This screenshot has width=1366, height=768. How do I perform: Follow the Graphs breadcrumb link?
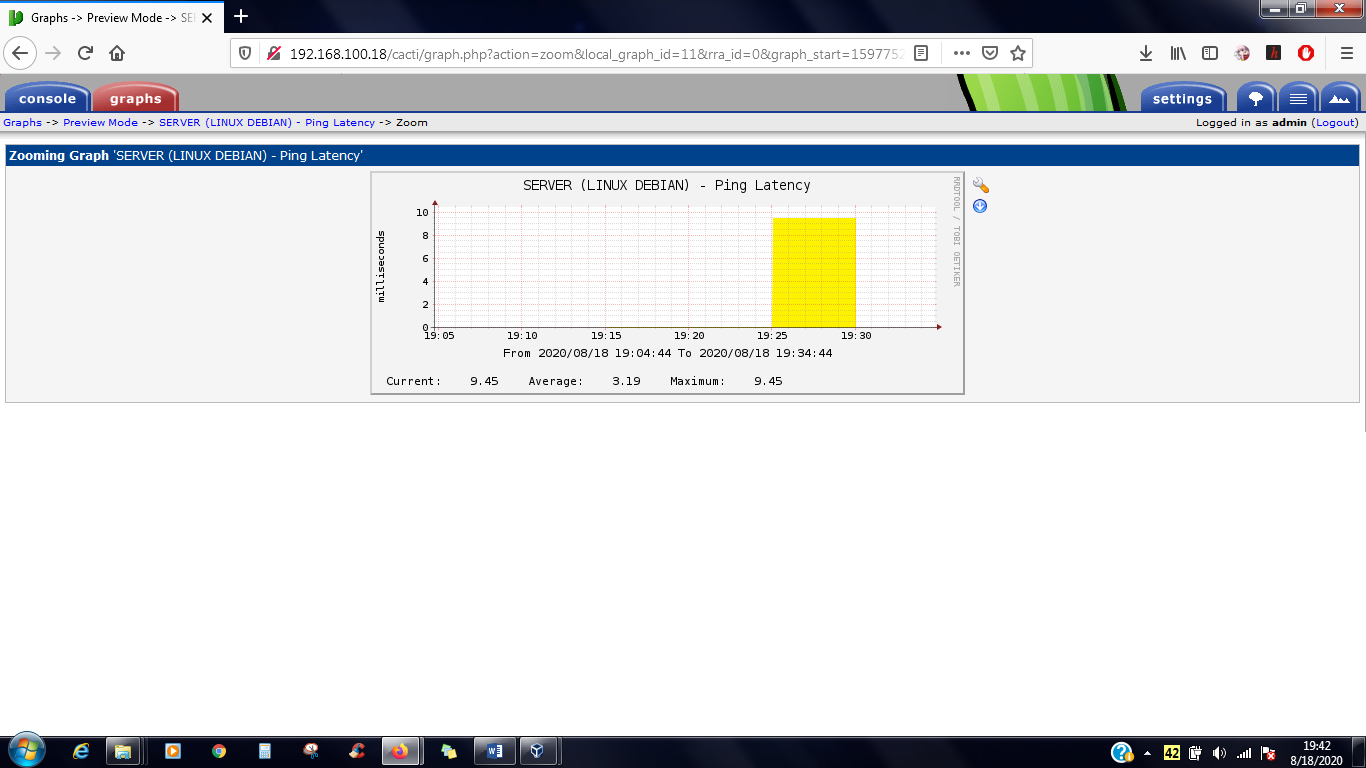pyautogui.click(x=23, y=122)
